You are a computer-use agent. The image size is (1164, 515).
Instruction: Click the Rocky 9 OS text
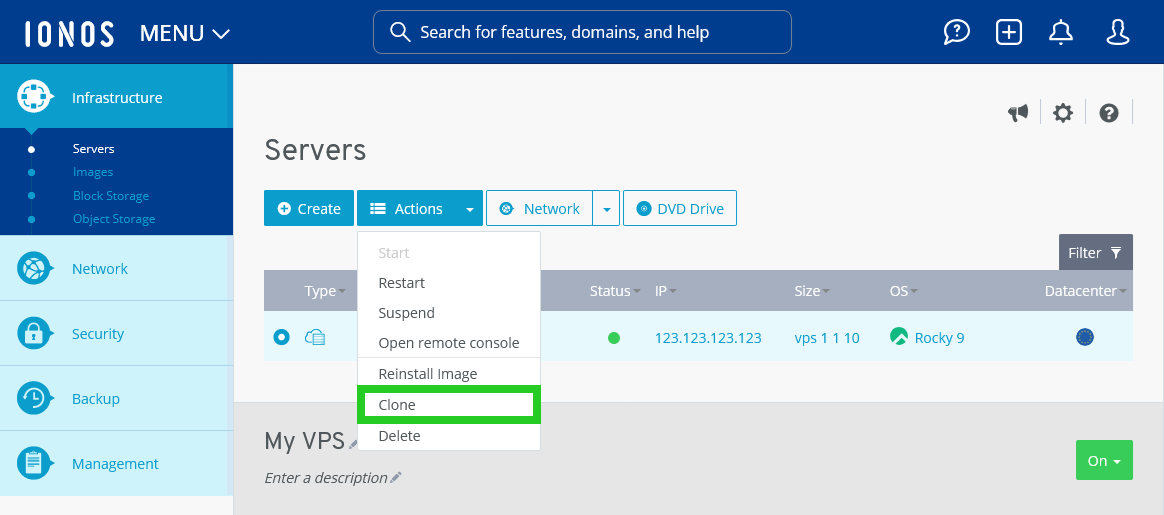[x=939, y=338]
